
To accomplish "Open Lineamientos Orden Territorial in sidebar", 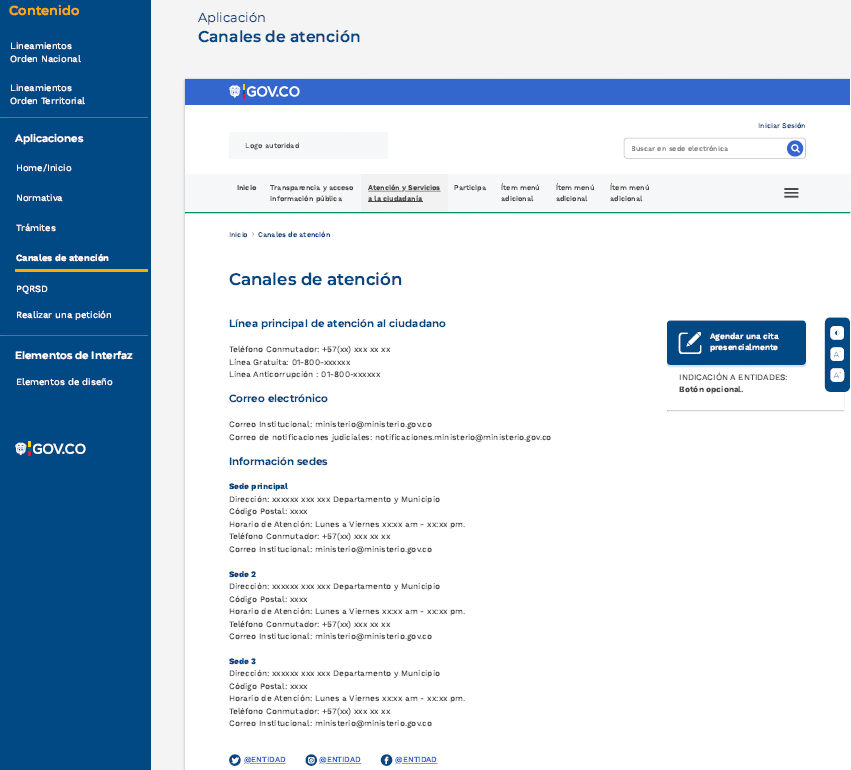I will [x=47, y=94].
